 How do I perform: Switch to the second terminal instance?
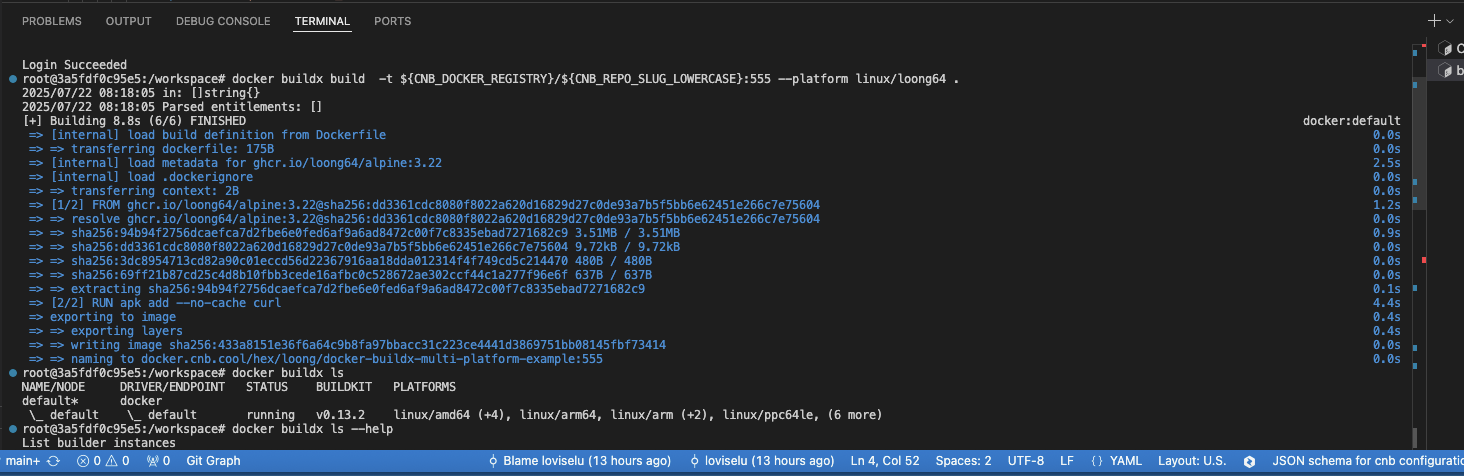coord(1450,70)
